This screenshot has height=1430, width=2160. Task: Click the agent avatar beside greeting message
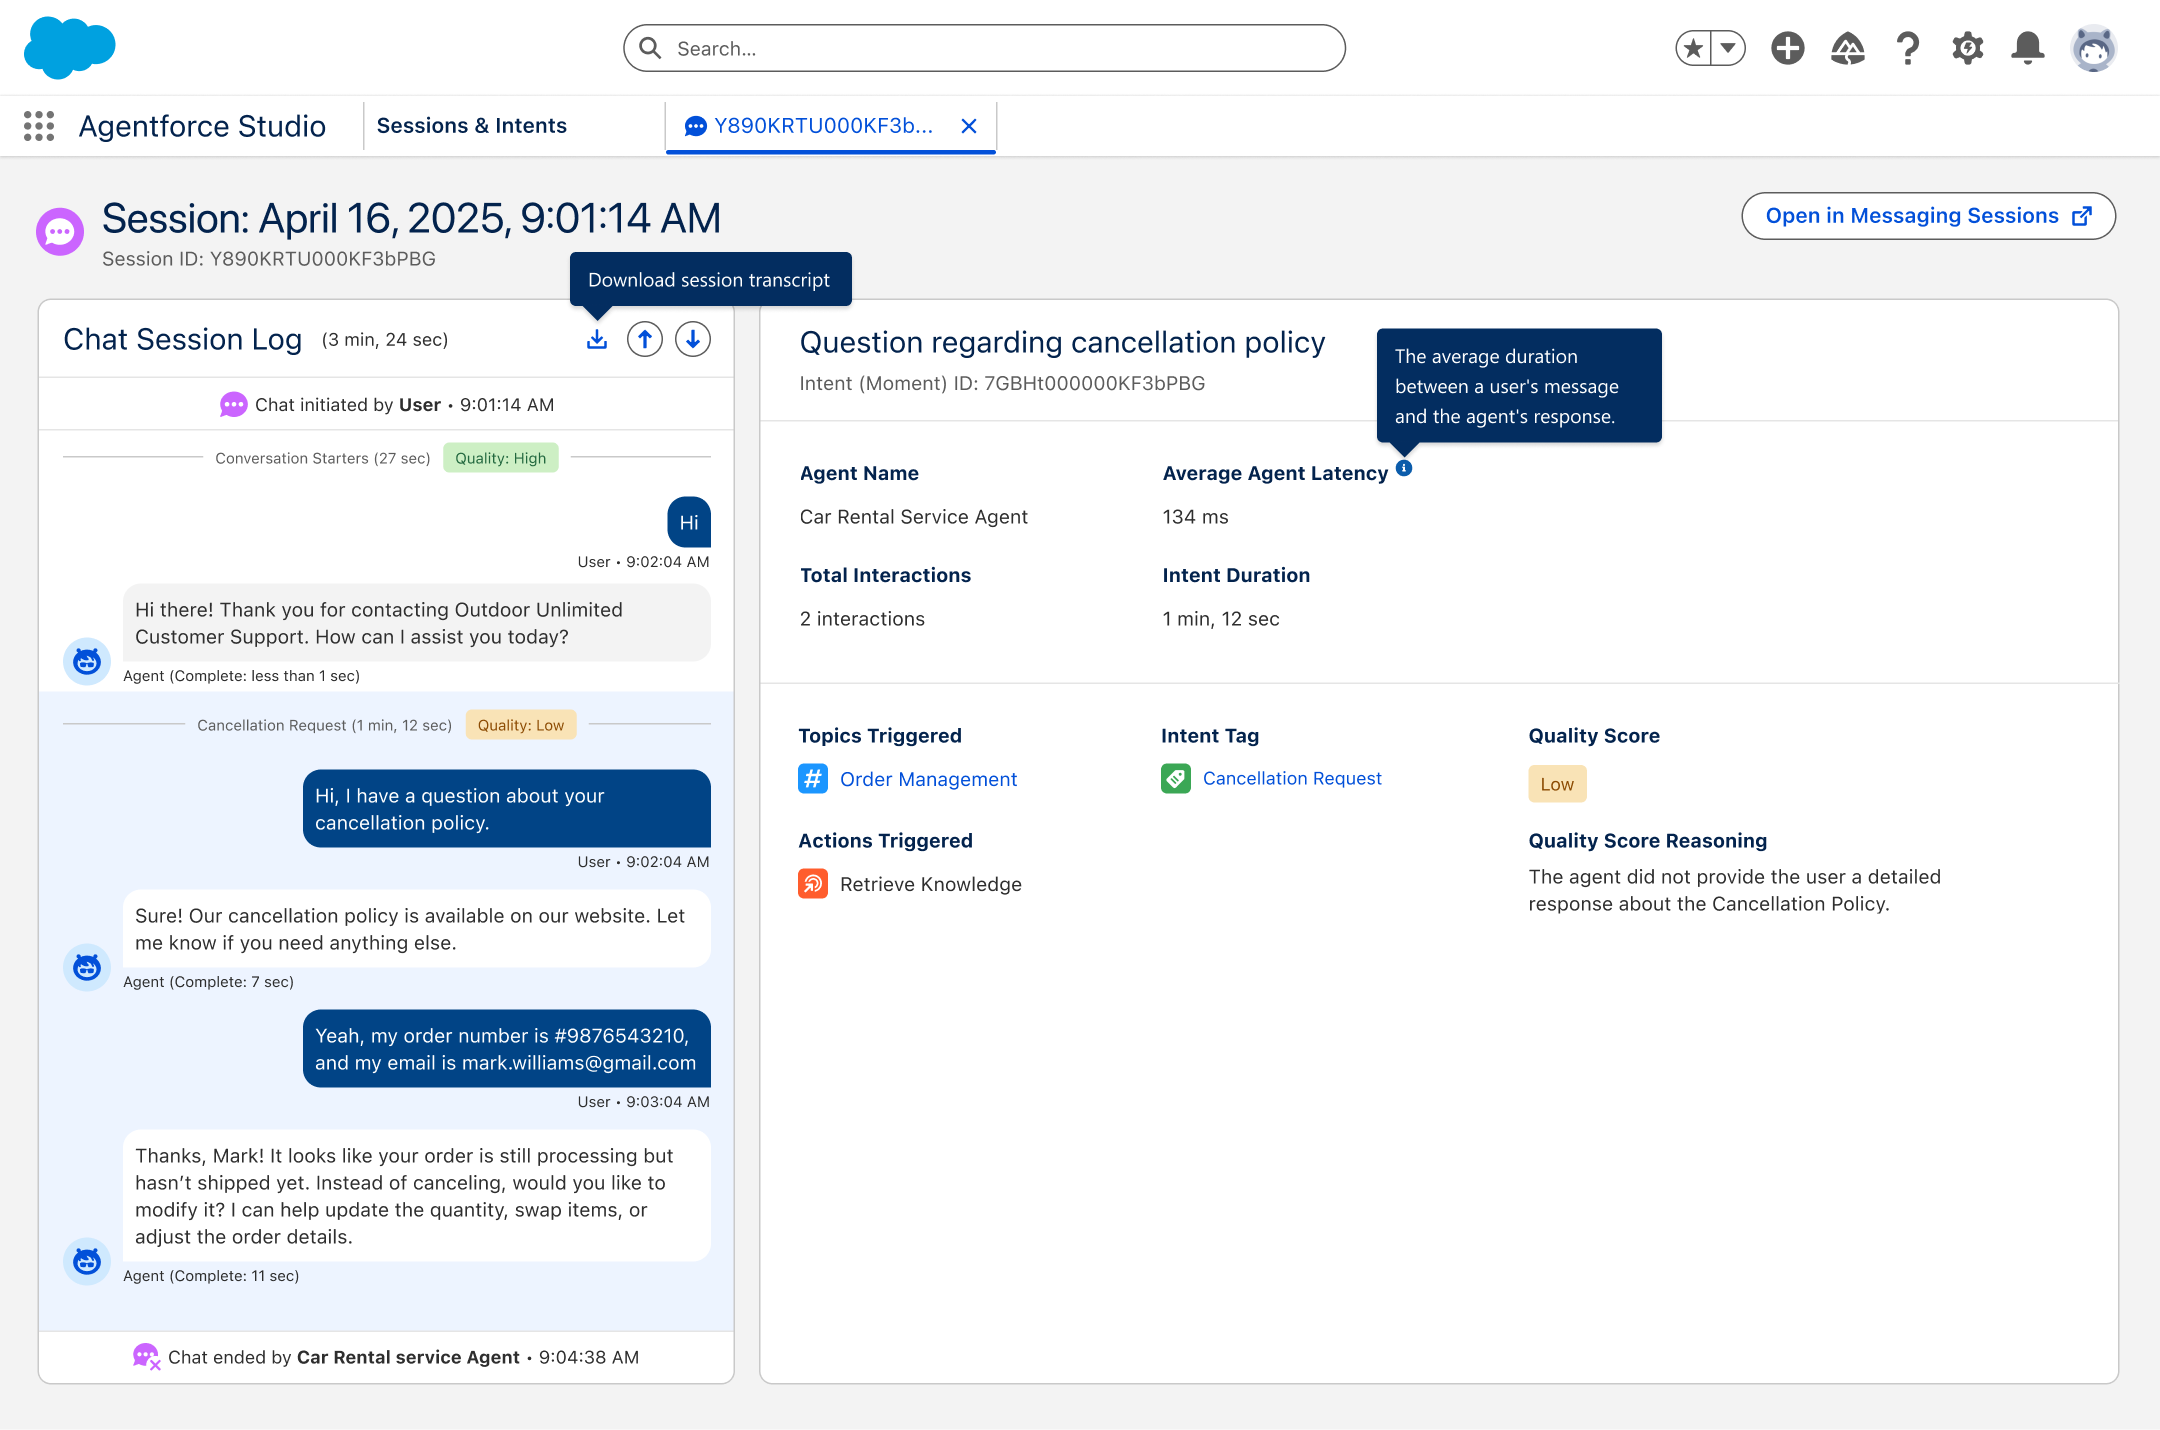(x=87, y=661)
